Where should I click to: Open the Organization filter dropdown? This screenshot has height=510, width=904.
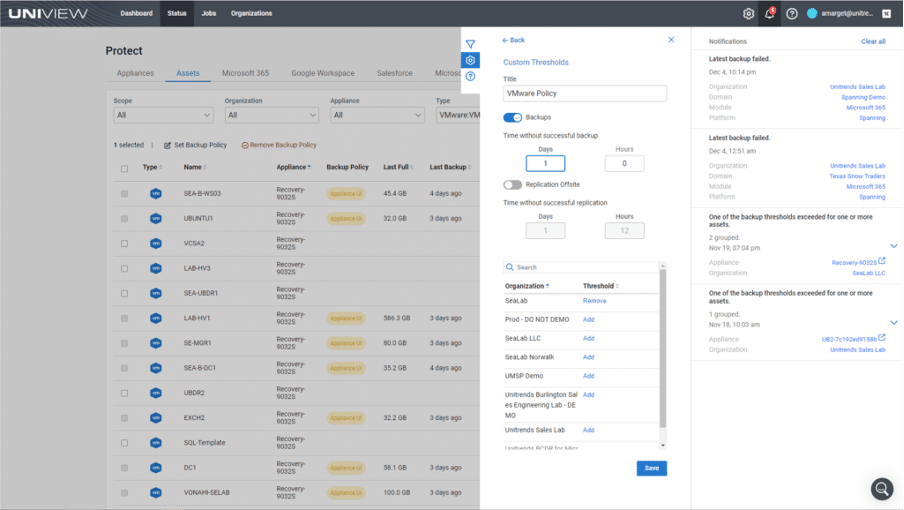(x=272, y=115)
